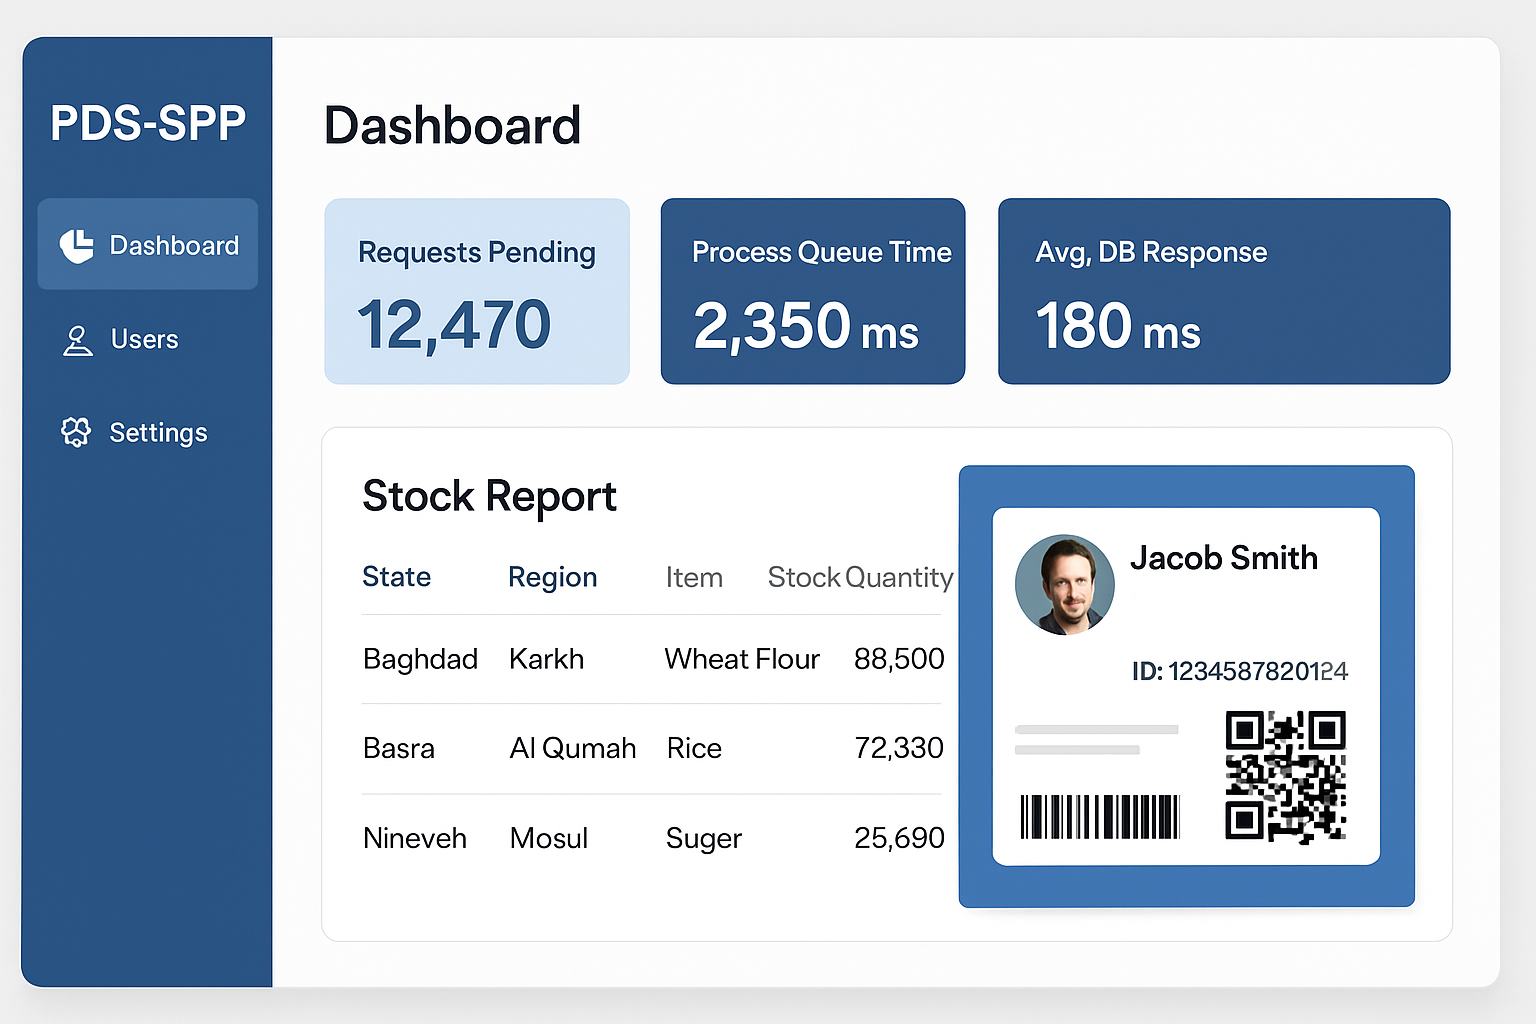Viewport: 1536px width, 1024px height.
Task: Open the Settings label in sidebar
Action: (x=158, y=433)
